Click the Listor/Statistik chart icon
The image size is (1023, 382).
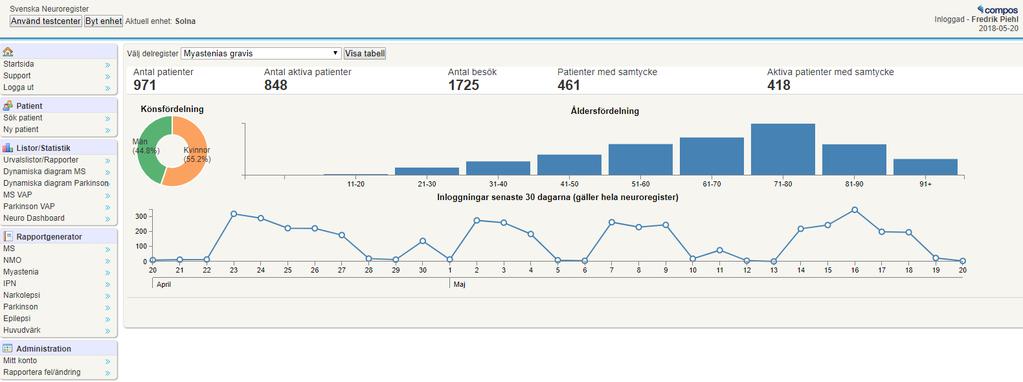8,148
